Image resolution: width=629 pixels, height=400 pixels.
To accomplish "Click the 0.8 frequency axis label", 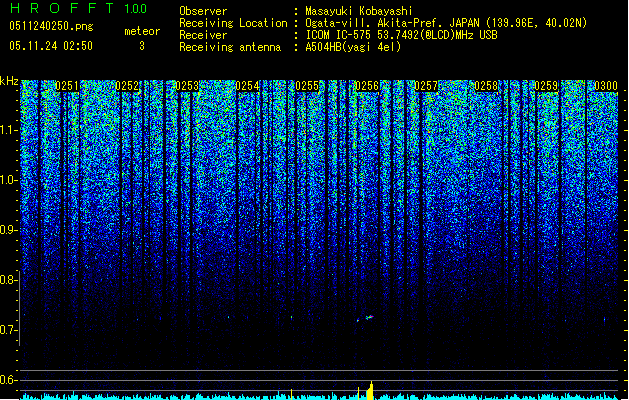I will (8, 280).
